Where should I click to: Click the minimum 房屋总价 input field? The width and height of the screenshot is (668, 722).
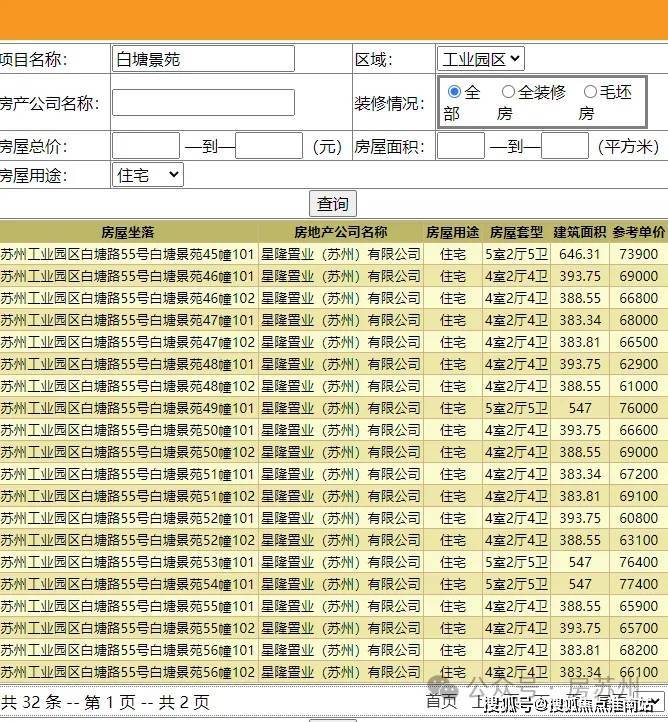pyautogui.click(x=145, y=146)
